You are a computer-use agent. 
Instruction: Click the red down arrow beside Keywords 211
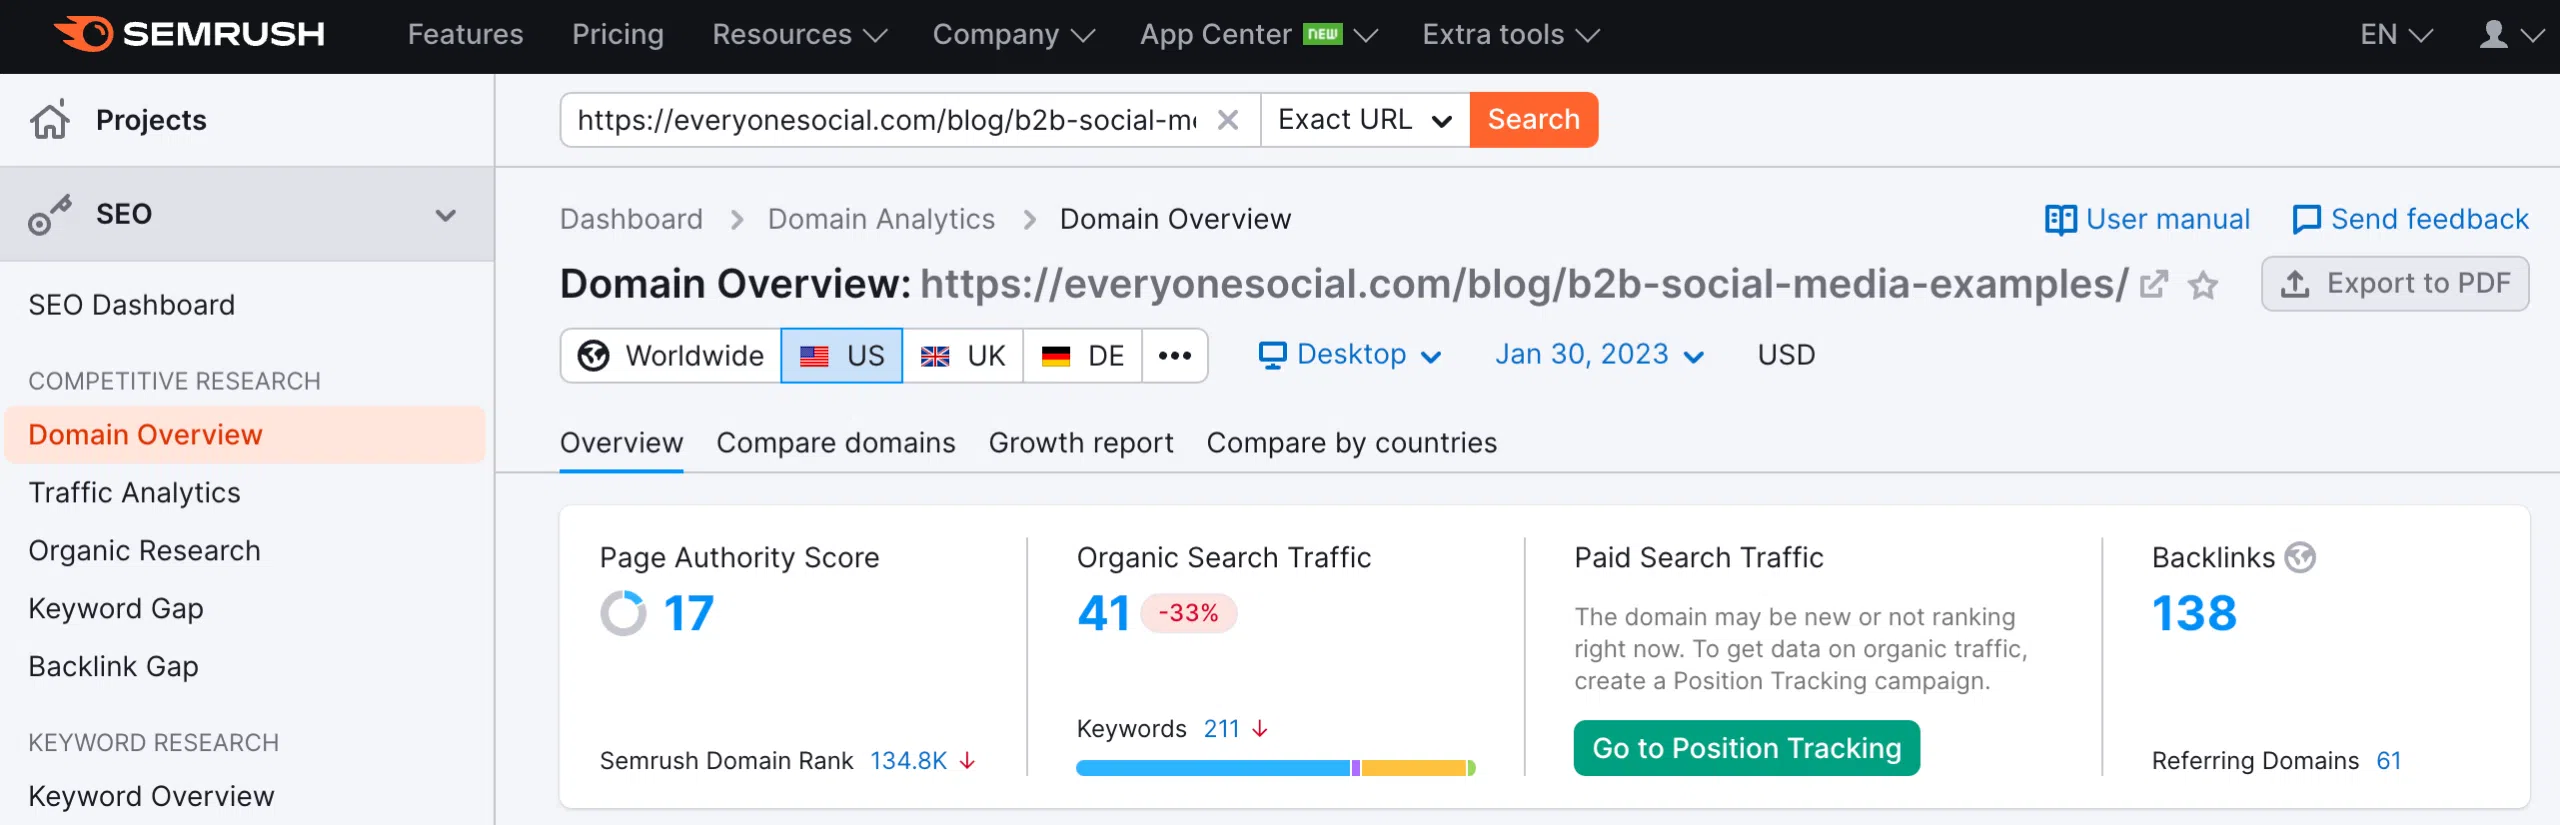pos(1260,729)
